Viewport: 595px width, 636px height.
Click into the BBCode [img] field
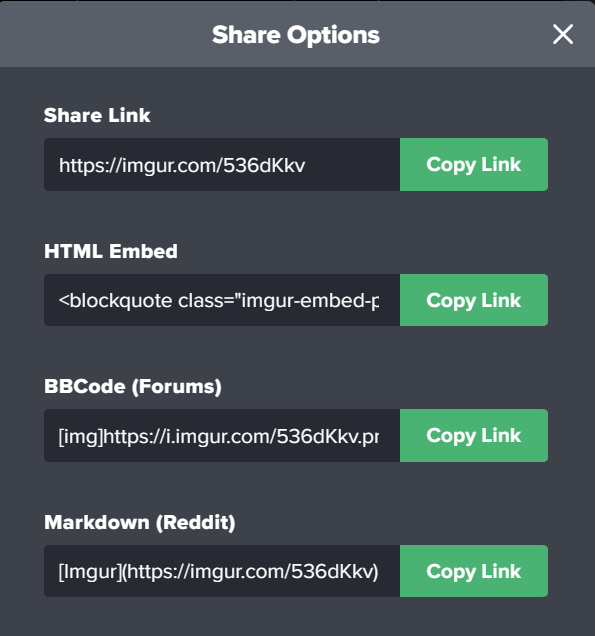[x=222, y=435]
